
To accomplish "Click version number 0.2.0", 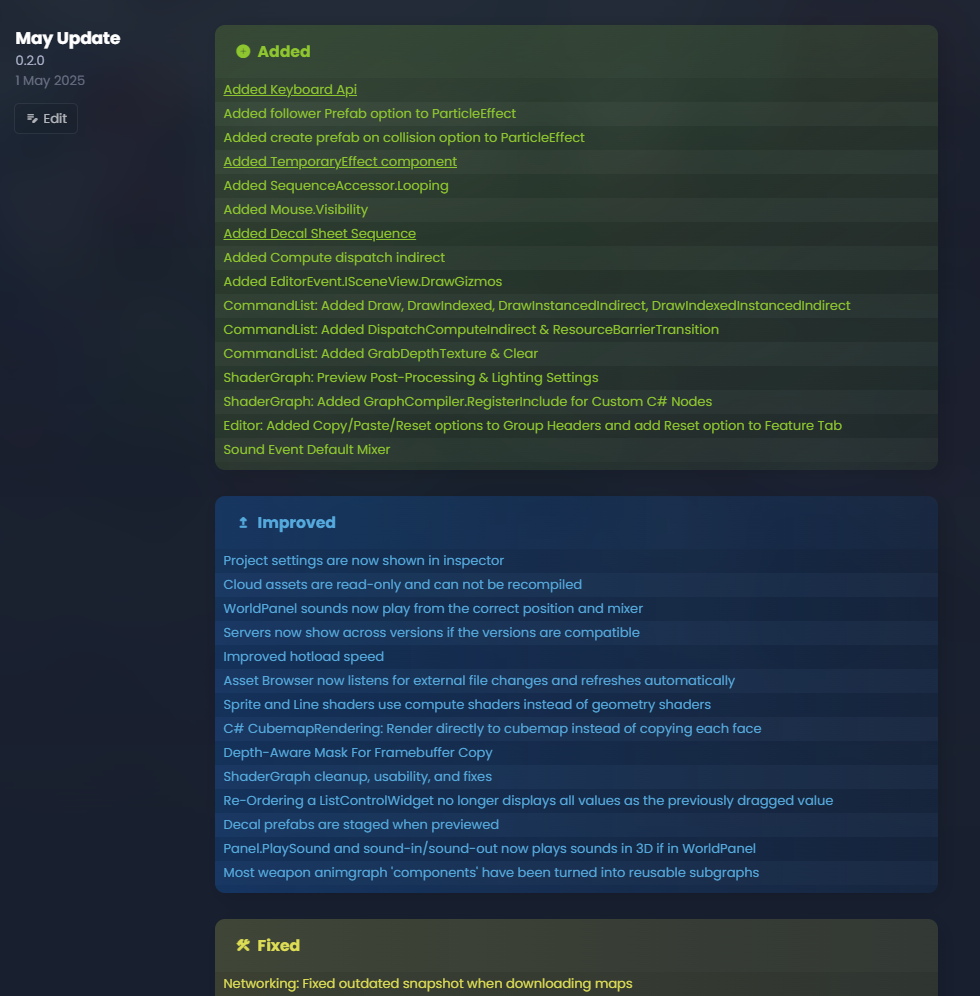I will click(30, 60).
